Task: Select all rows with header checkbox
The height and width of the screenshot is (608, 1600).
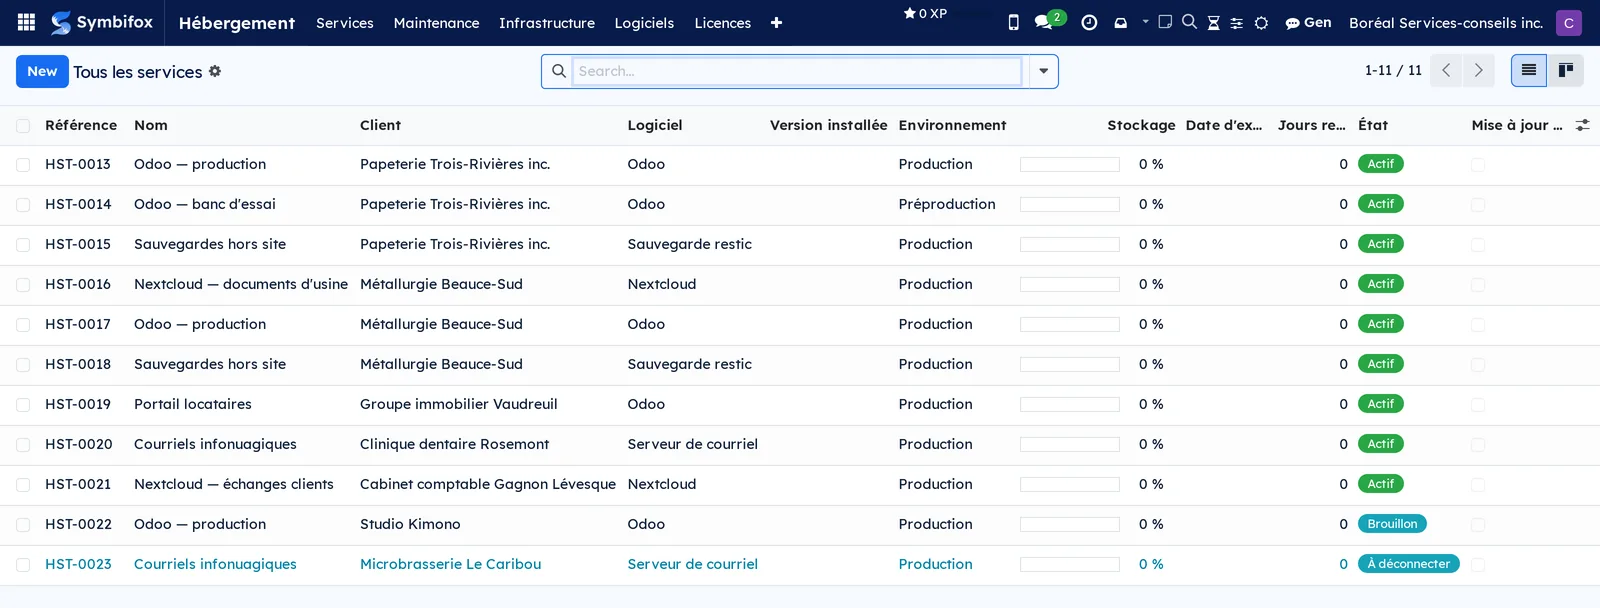Action: coord(23,125)
